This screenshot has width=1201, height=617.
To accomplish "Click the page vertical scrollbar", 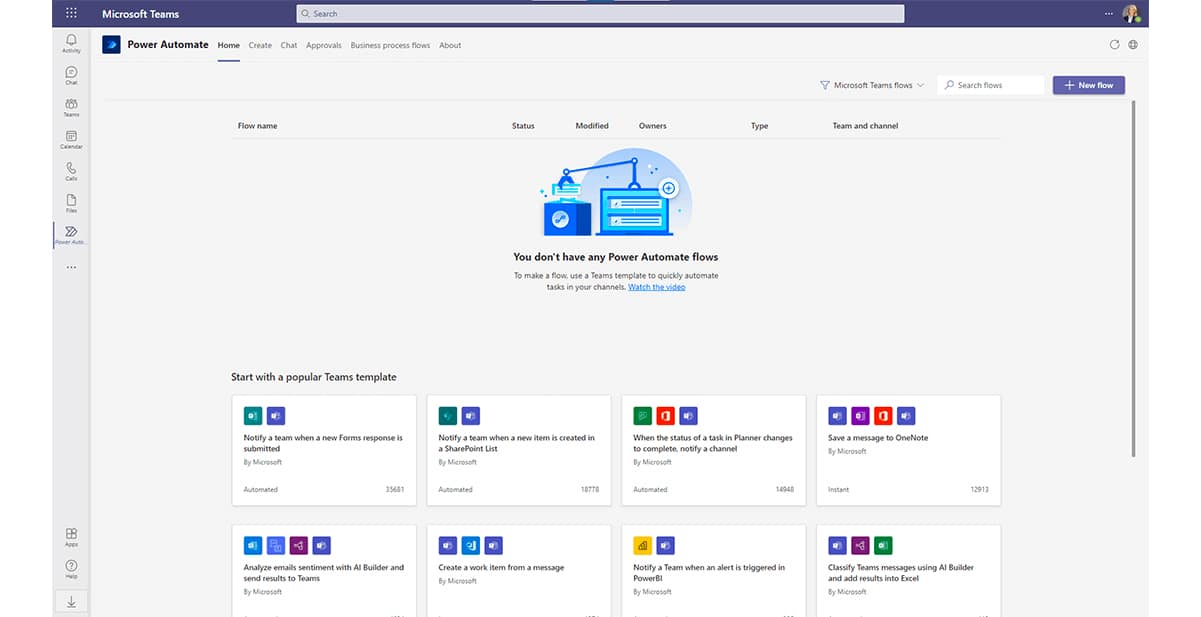I will tap(1133, 278).
